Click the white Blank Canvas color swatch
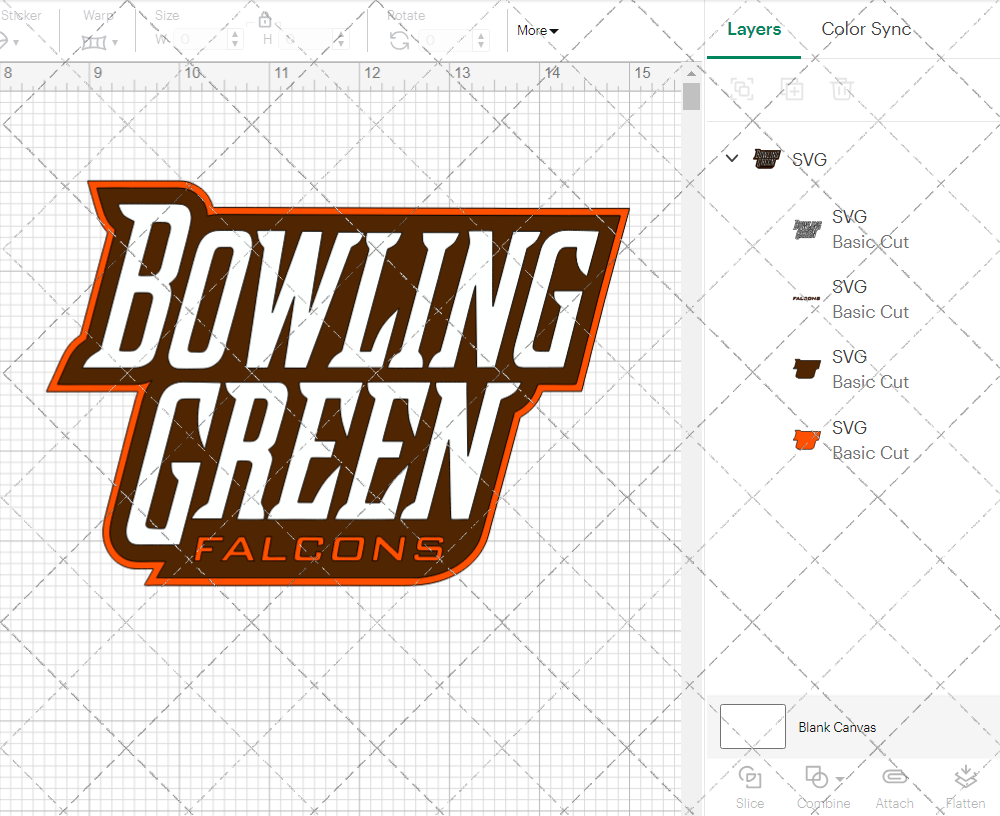Screen dimensions: 1000x816 (x=752, y=727)
